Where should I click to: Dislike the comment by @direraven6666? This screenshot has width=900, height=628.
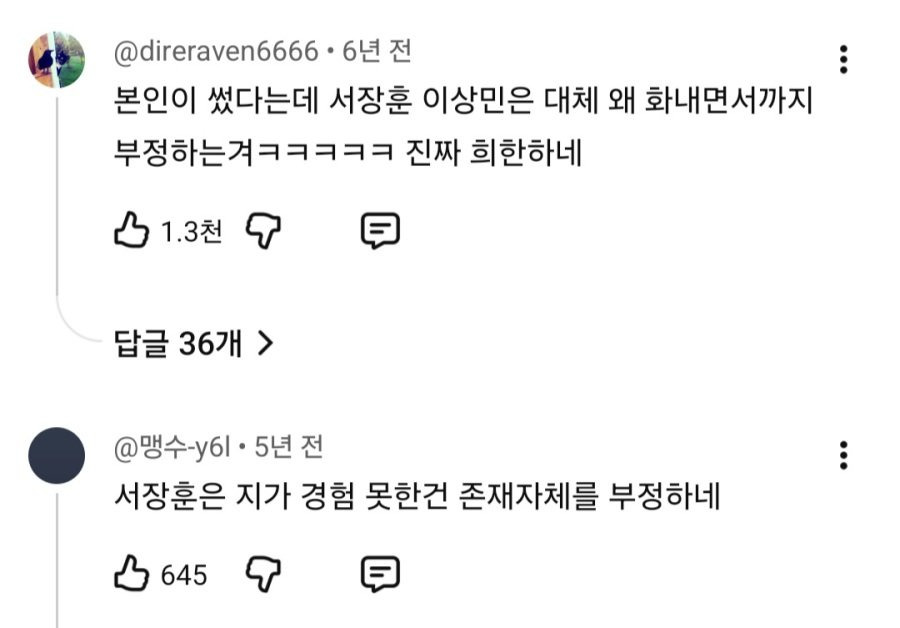click(x=263, y=230)
